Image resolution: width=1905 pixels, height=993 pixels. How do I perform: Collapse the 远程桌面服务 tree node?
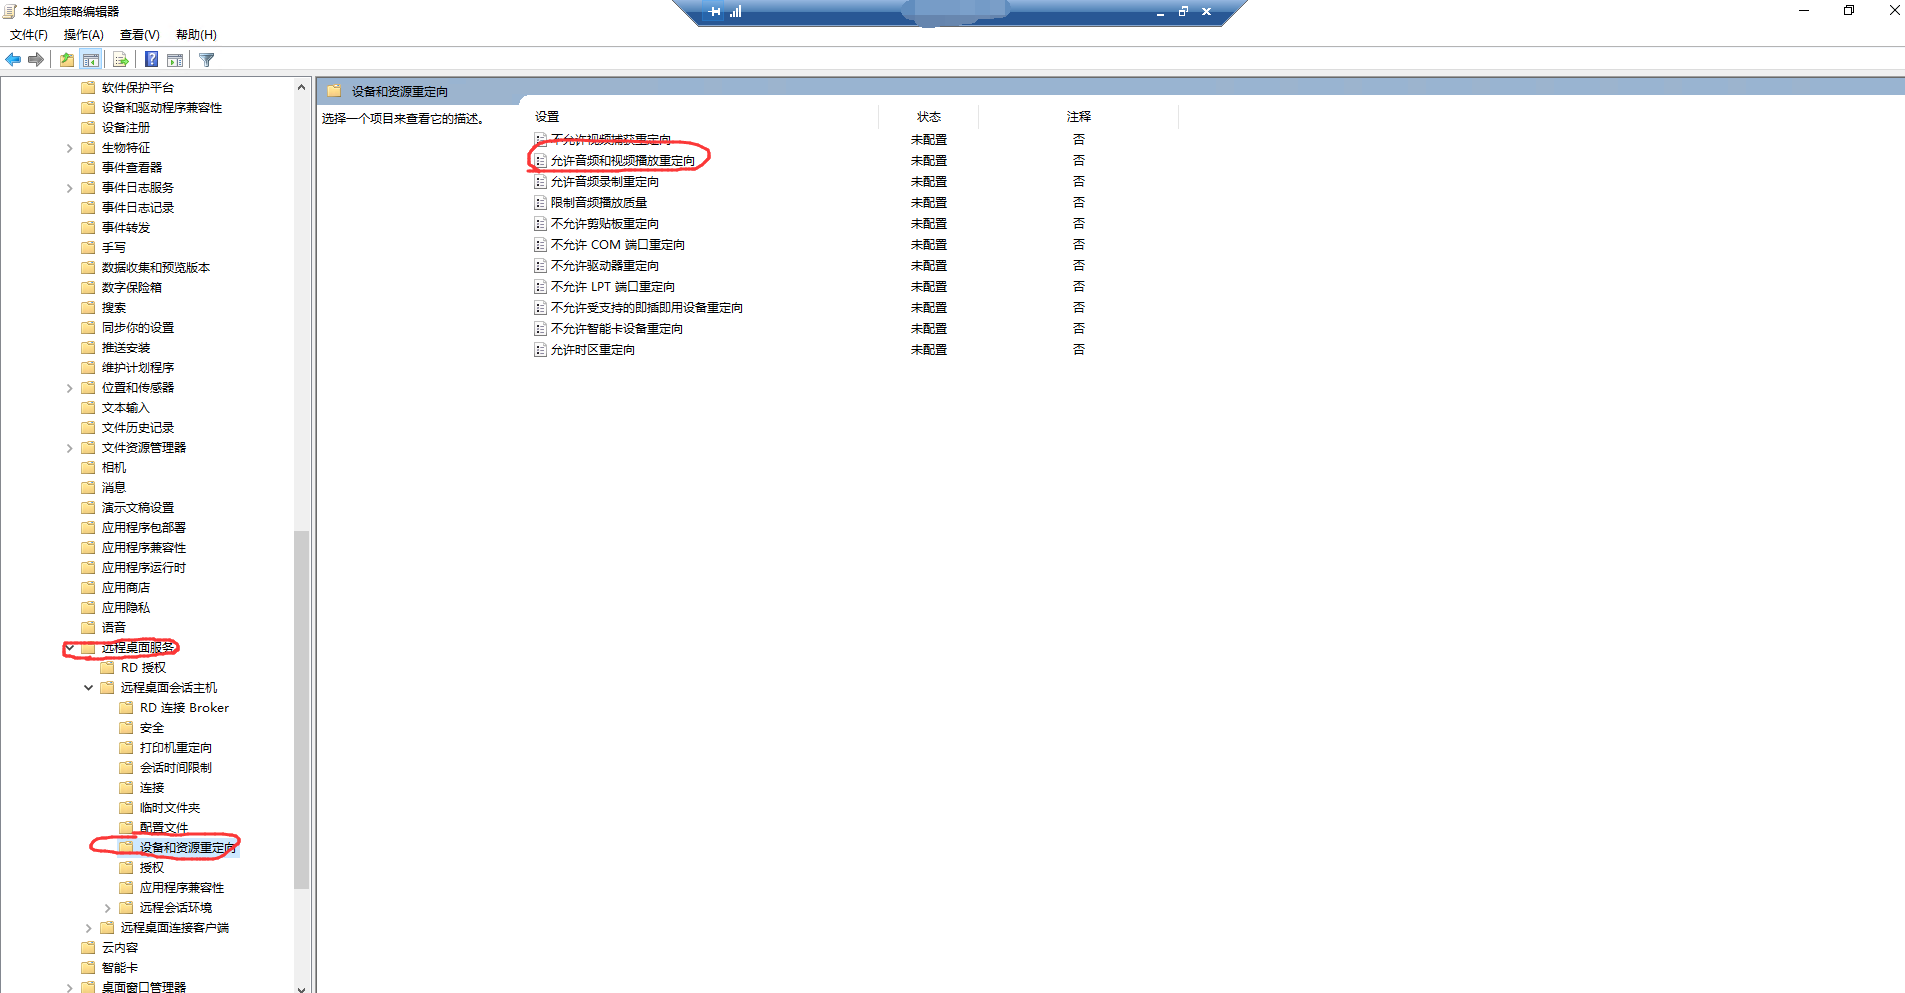[x=70, y=648]
